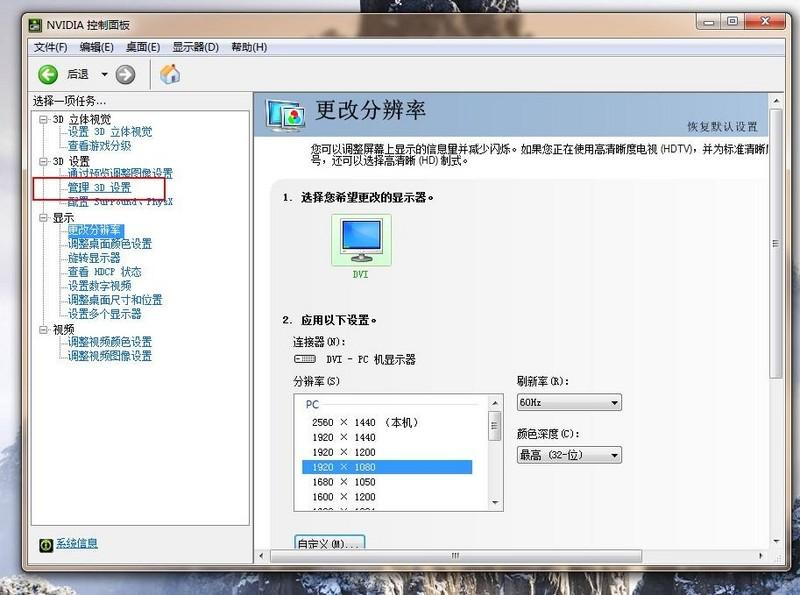Select resolution 1600 × 1200

(343, 497)
